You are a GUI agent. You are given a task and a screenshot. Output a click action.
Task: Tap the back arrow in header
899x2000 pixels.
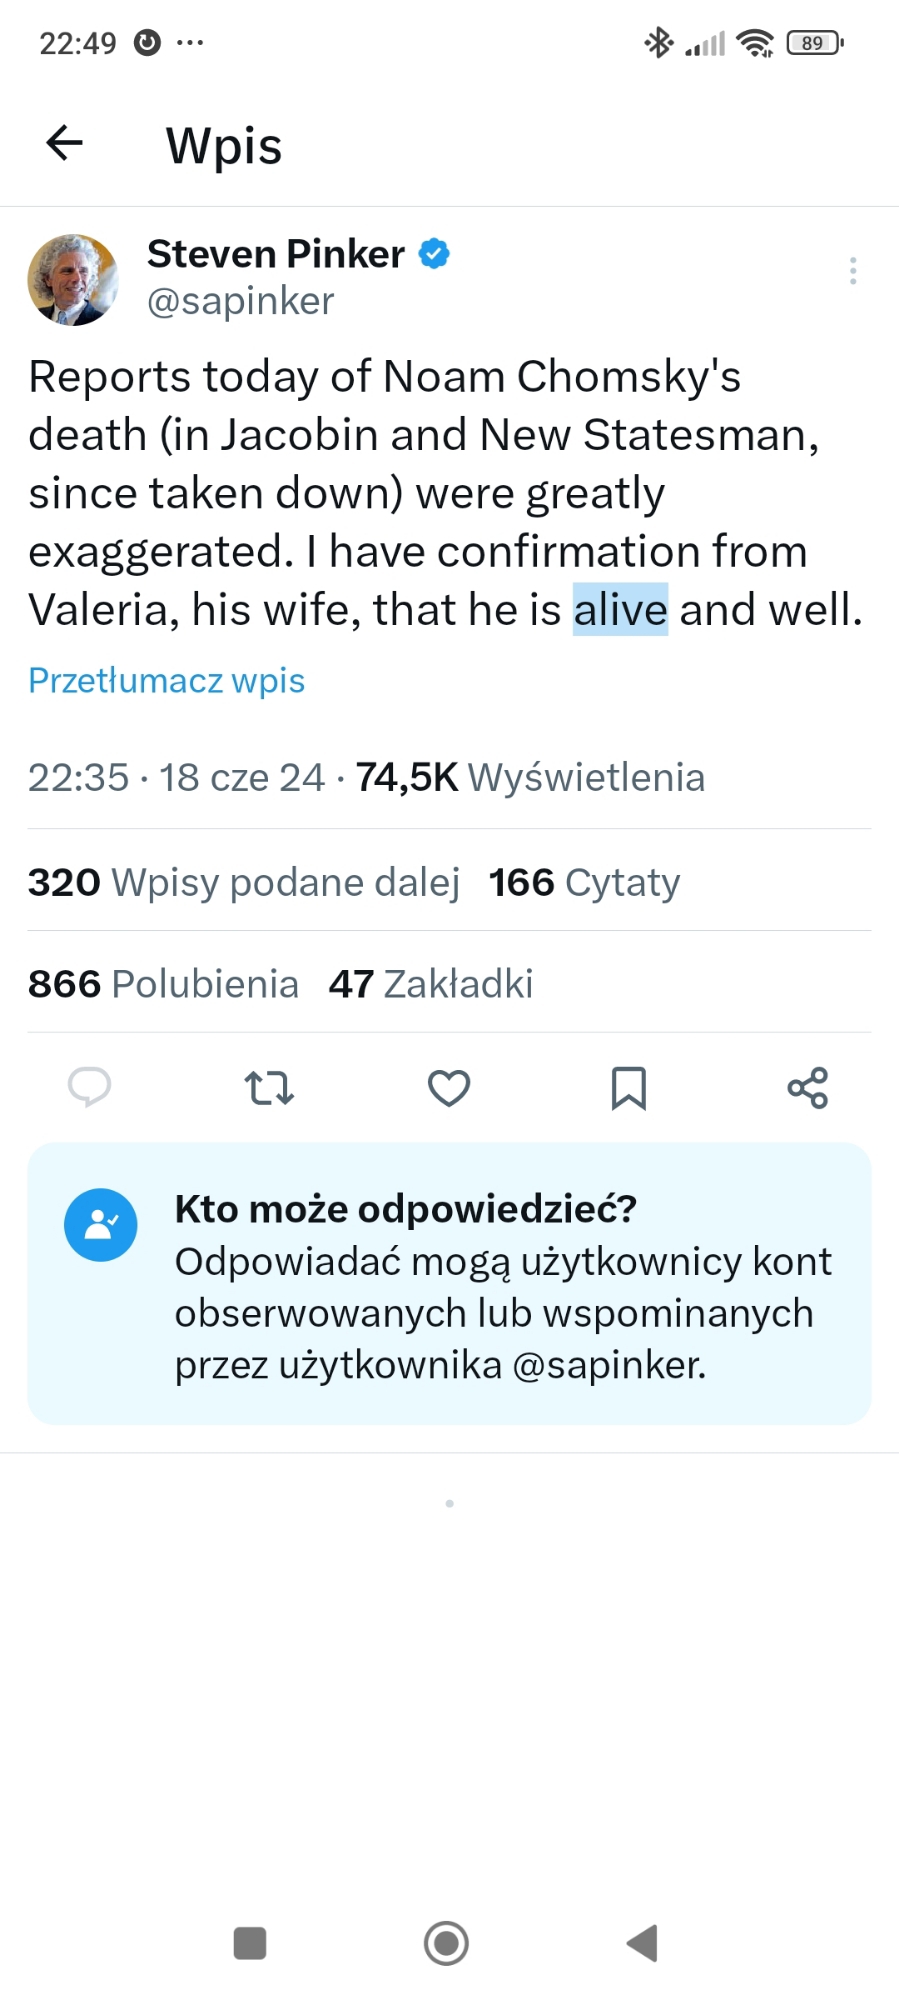point(65,143)
